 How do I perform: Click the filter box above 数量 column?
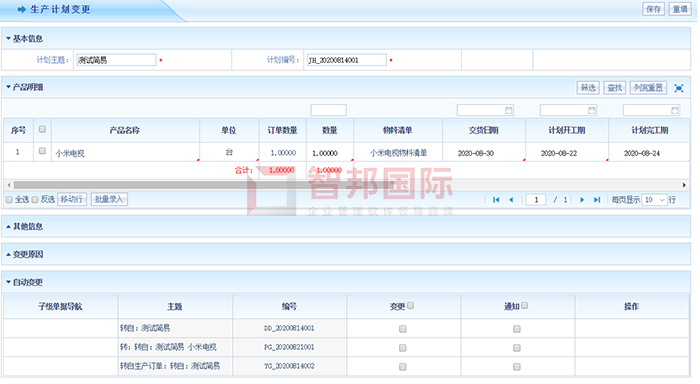tap(329, 110)
